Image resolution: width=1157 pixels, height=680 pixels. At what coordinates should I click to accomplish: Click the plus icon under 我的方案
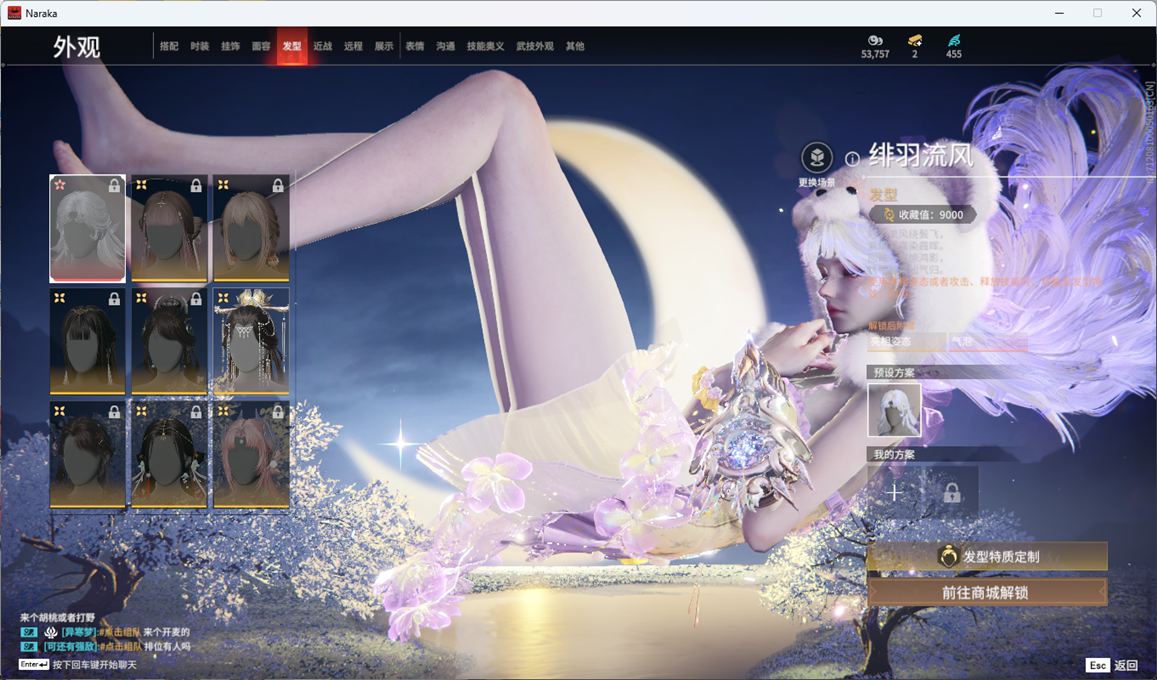[894, 492]
